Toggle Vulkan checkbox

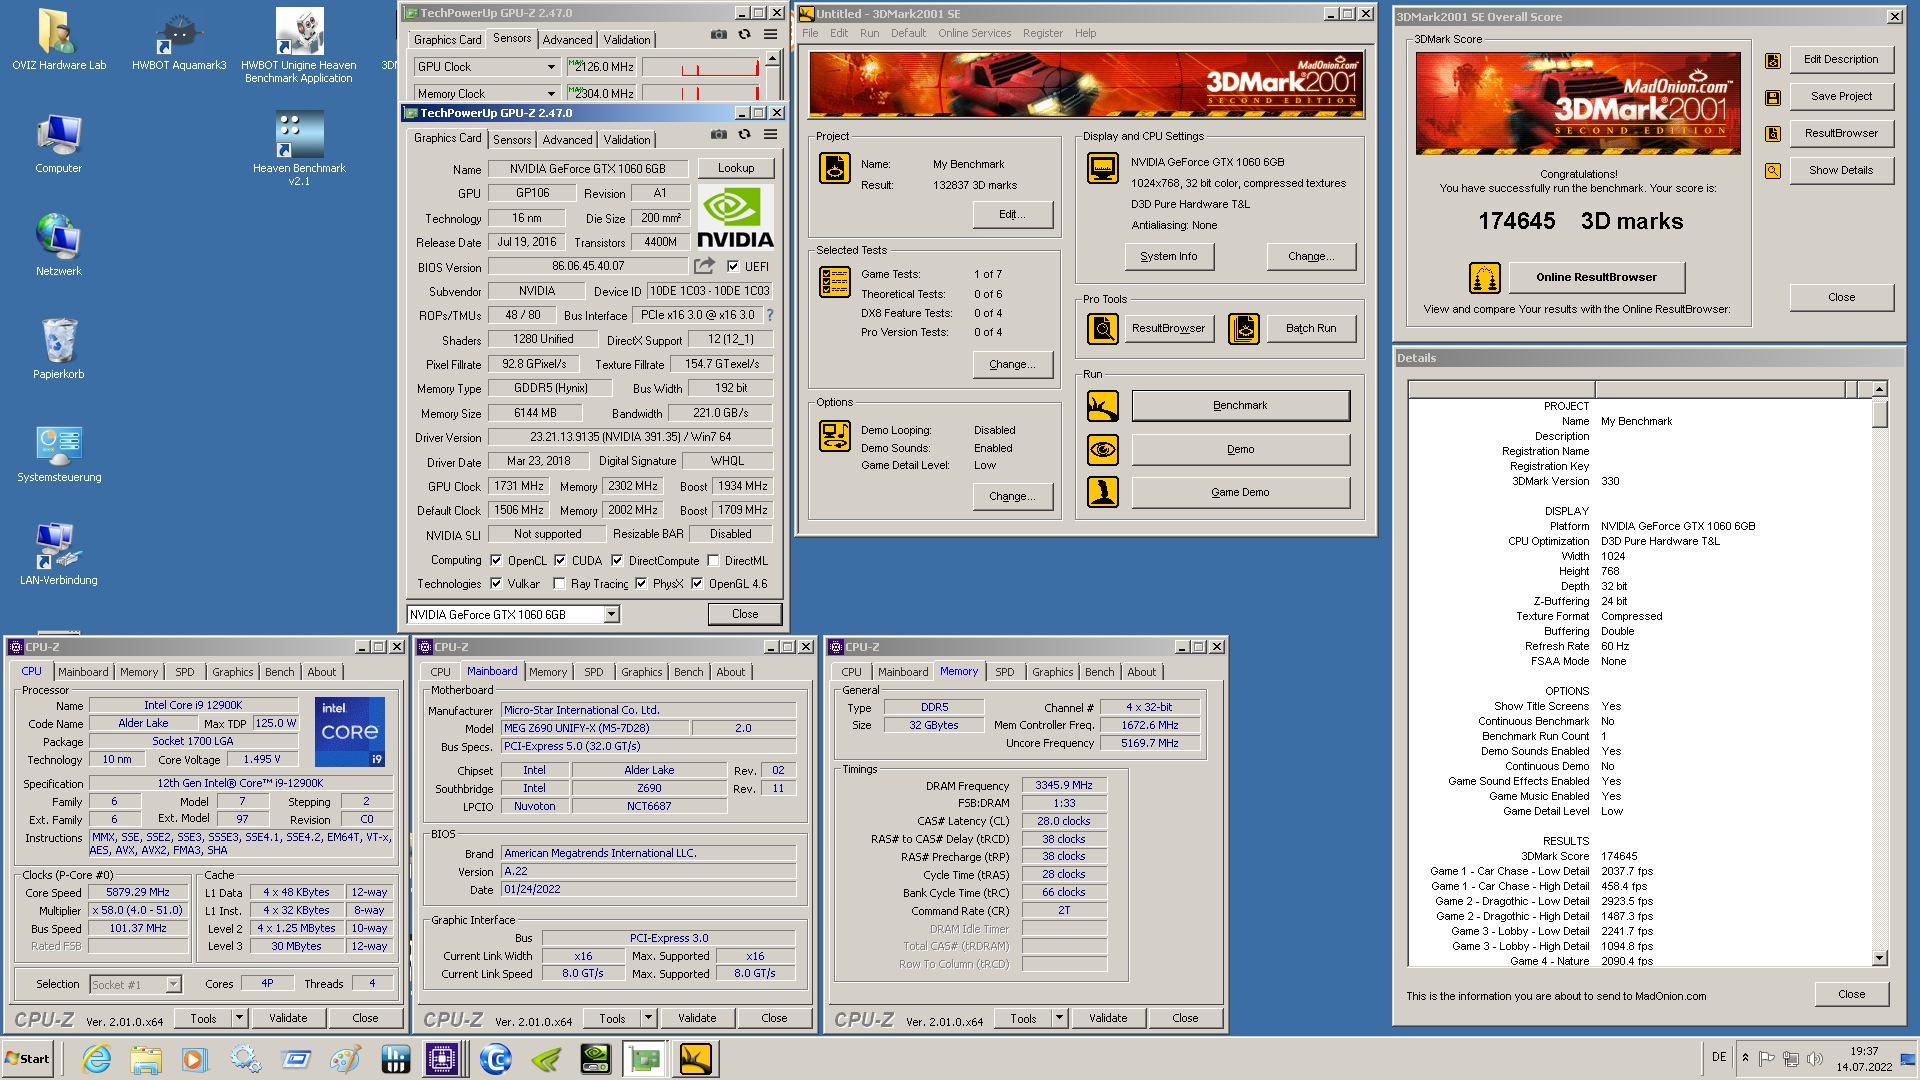click(x=496, y=584)
